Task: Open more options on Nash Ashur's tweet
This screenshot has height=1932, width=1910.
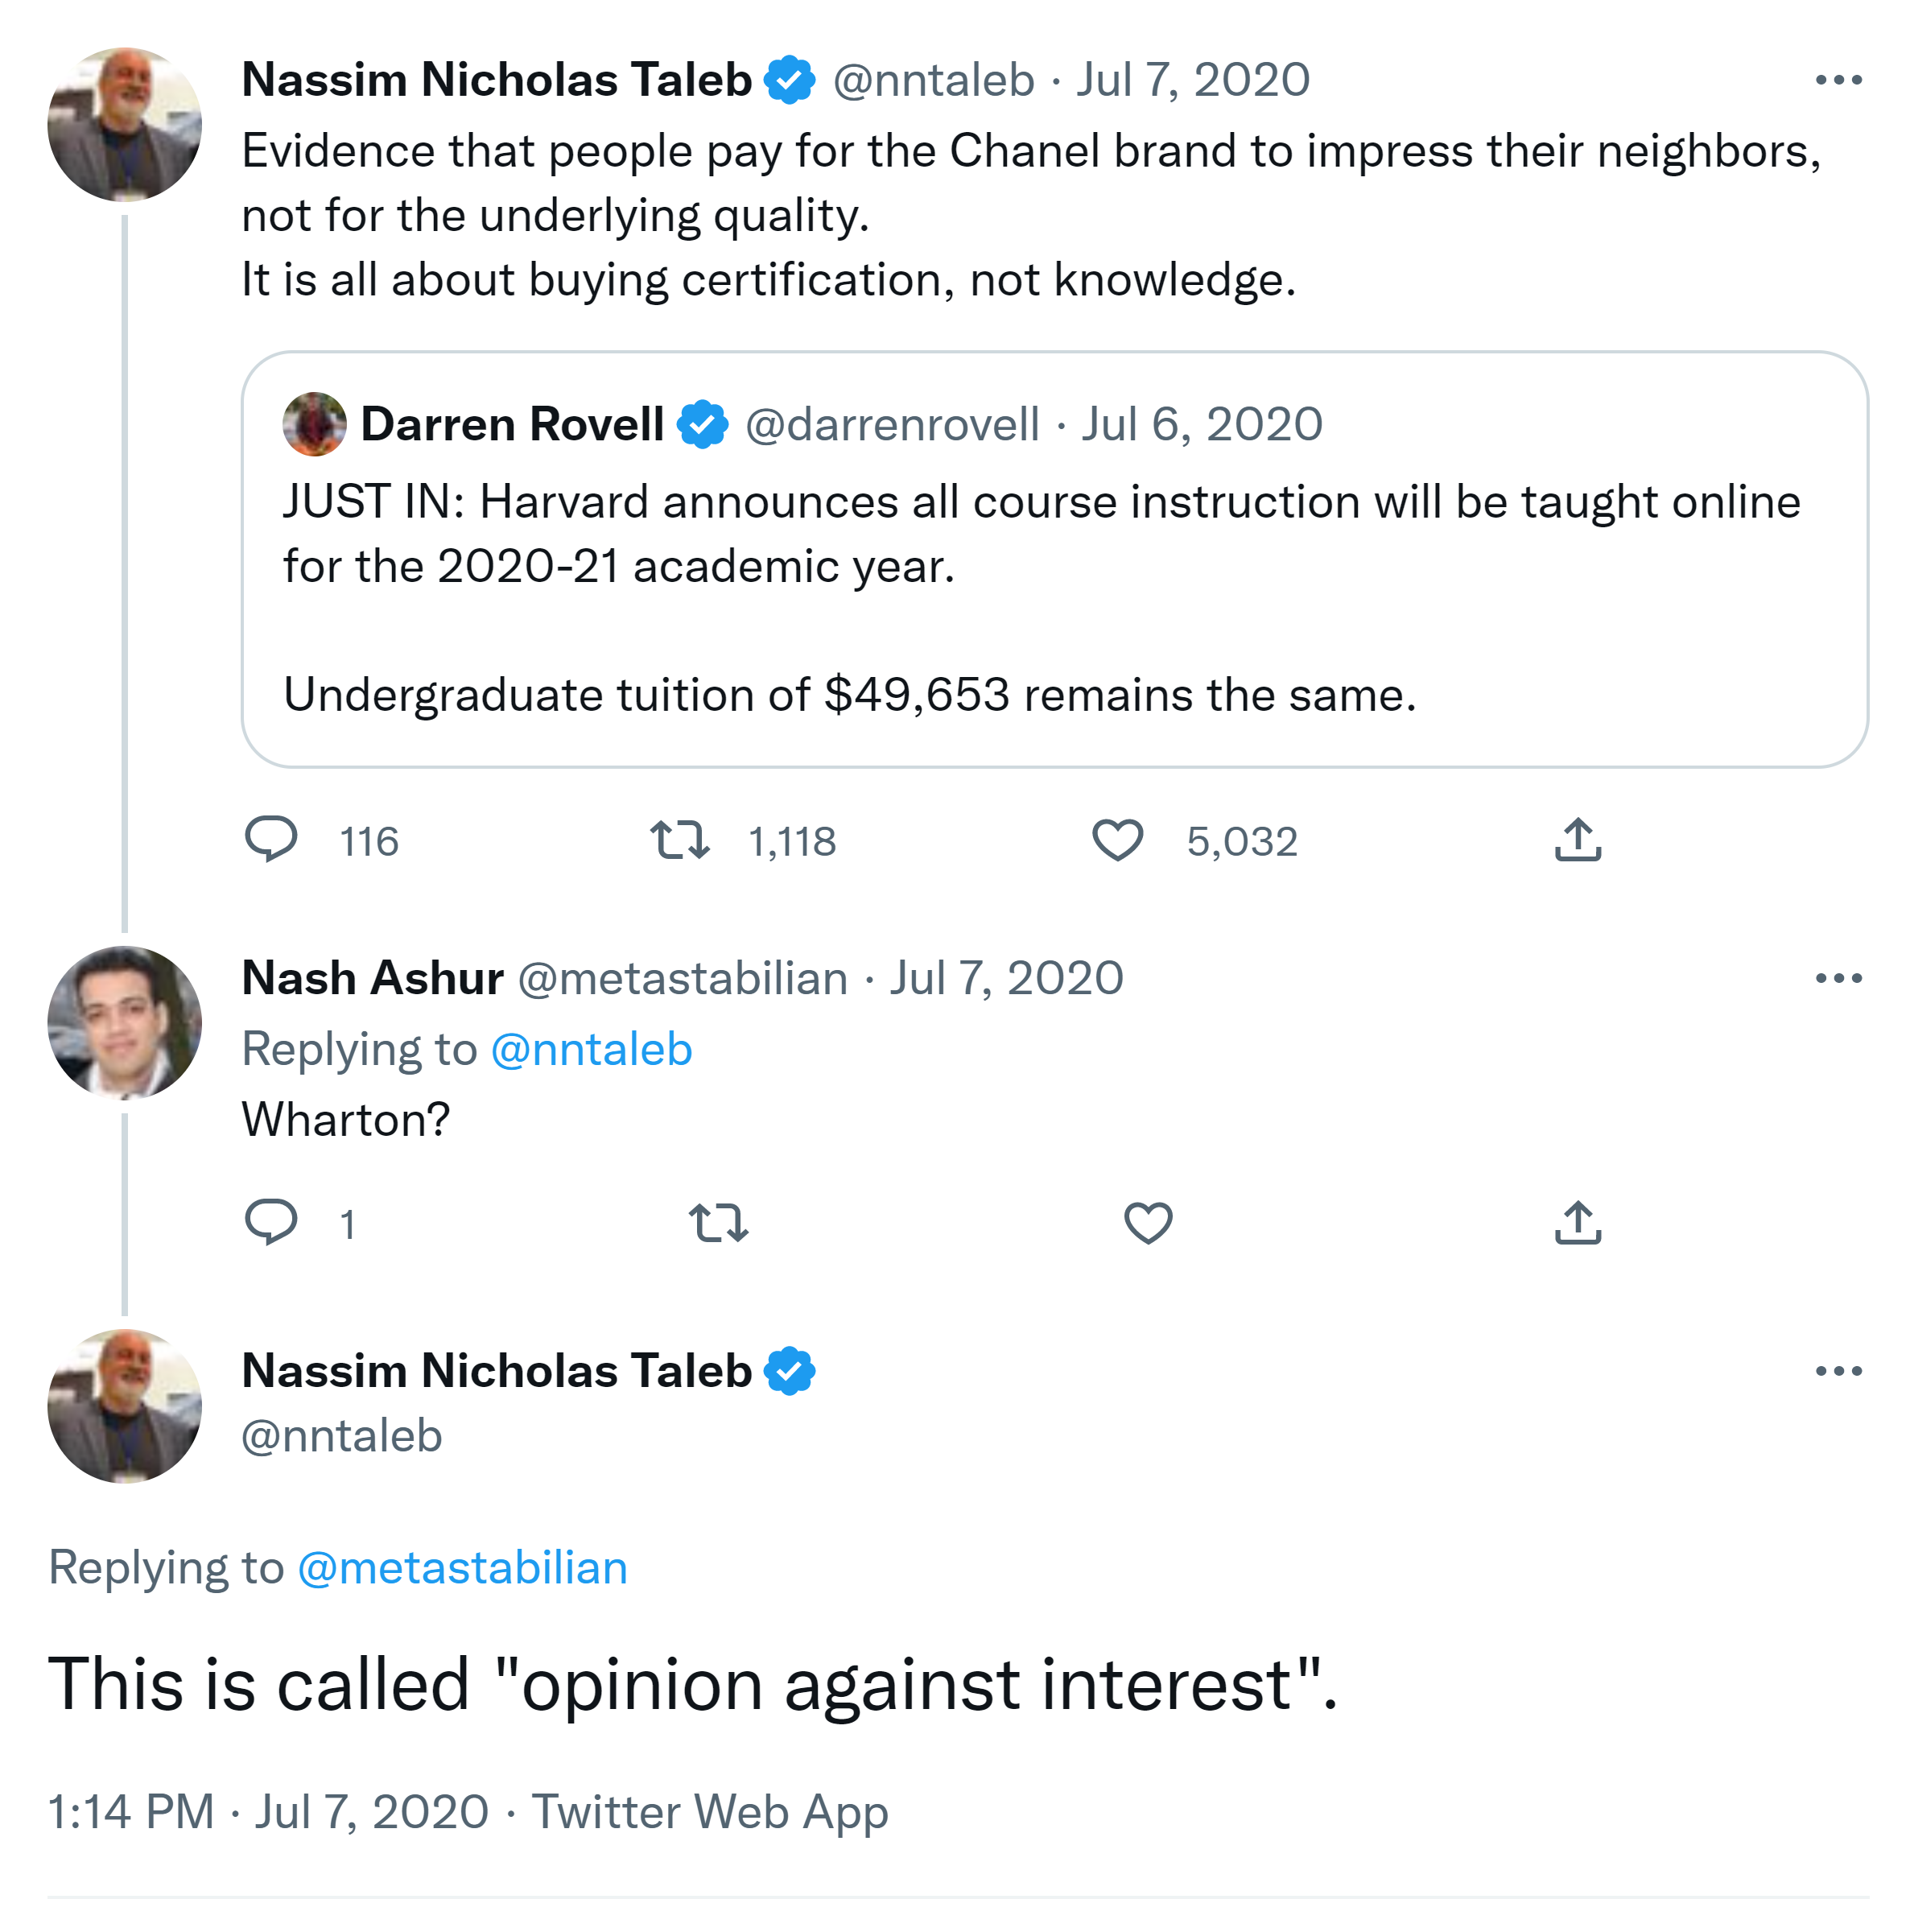Action: click(x=1838, y=978)
